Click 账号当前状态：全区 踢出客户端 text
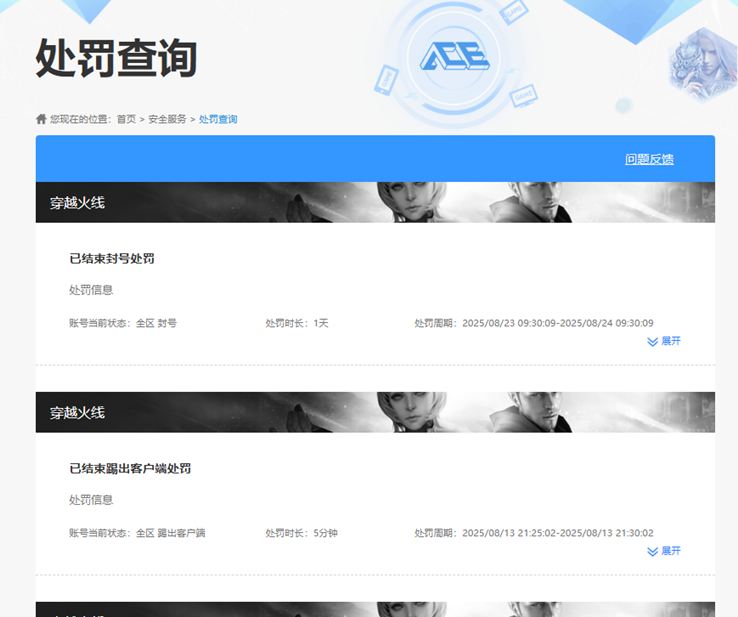This screenshot has height=617, width=738. click(x=137, y=533)
